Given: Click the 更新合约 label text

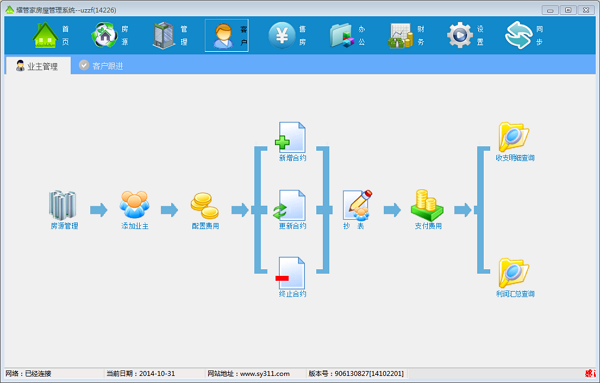Looking at the screenshot, I should (292, 226).
